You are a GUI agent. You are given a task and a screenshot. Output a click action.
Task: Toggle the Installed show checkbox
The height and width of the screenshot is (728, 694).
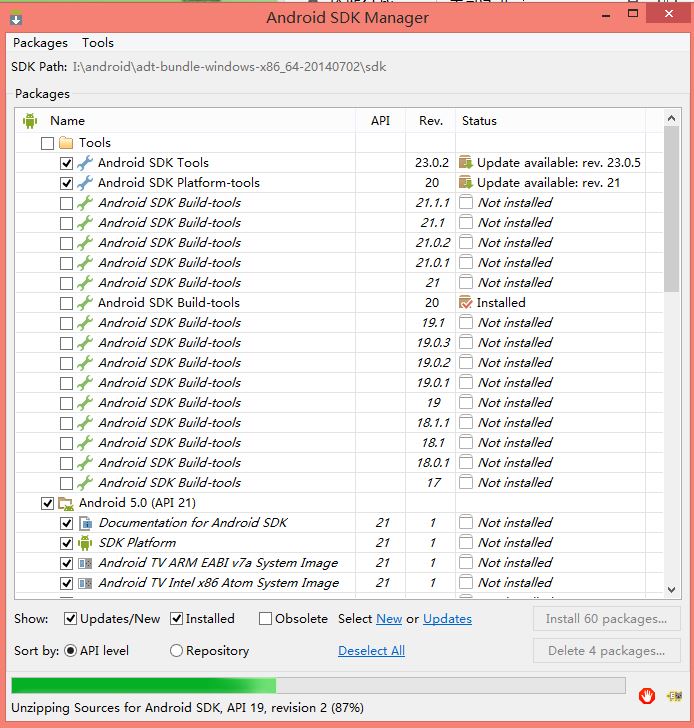point(176,619)
